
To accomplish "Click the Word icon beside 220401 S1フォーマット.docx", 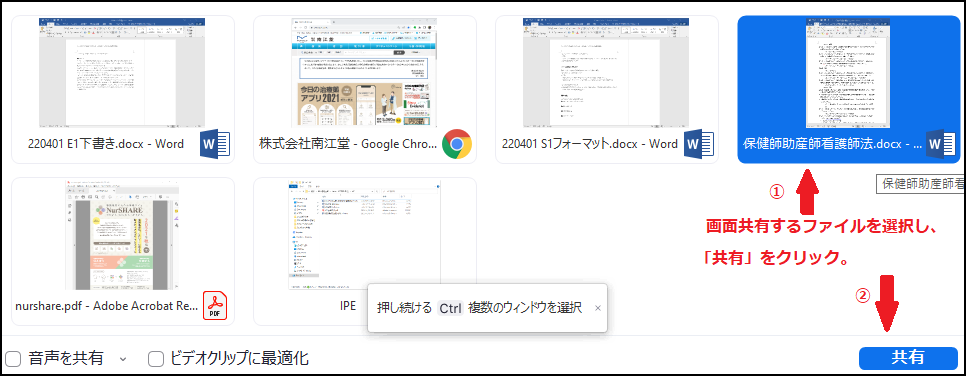I will [x=699, y=144].
